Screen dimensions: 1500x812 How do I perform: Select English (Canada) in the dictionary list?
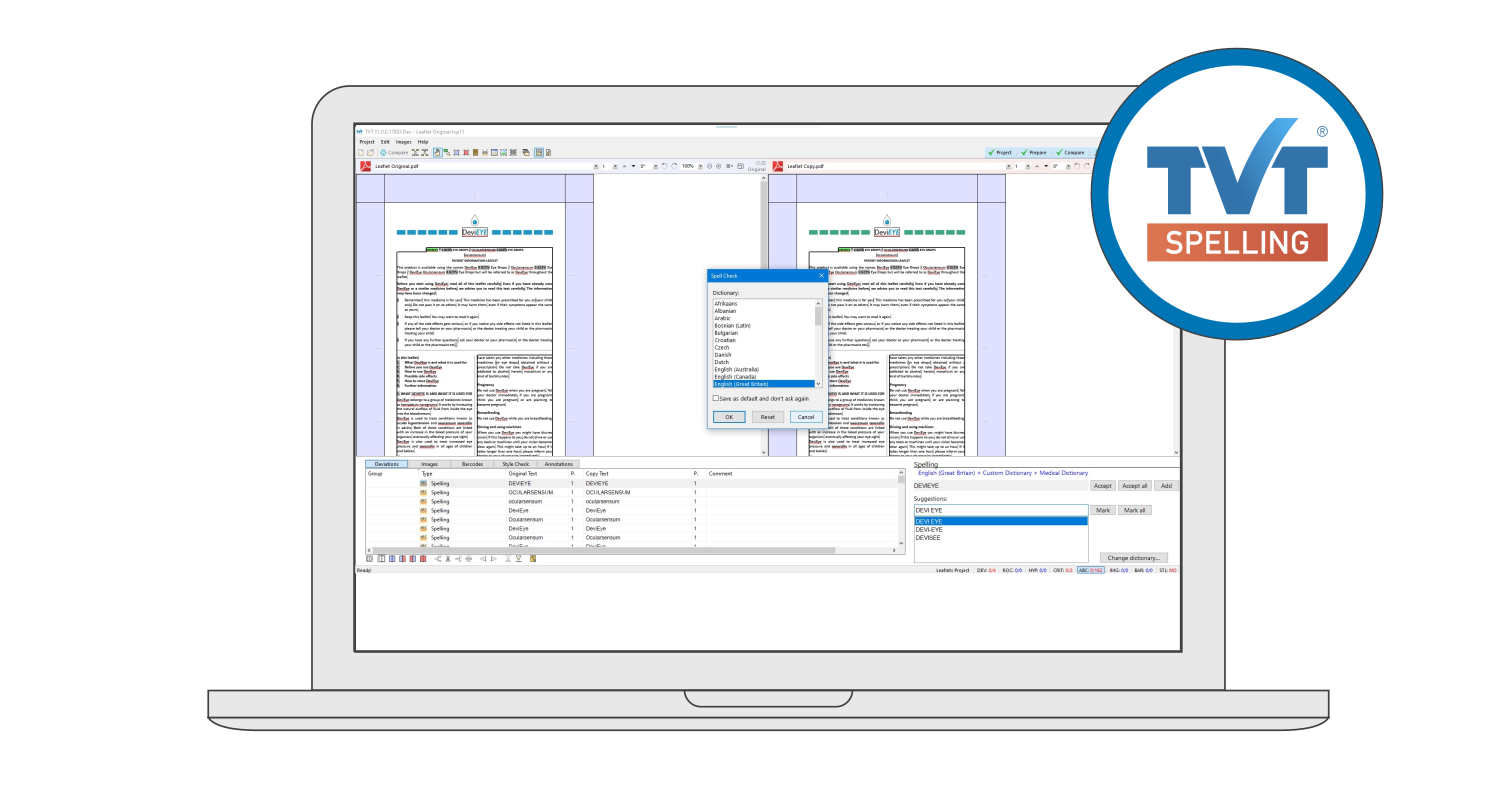click(764, 377)
